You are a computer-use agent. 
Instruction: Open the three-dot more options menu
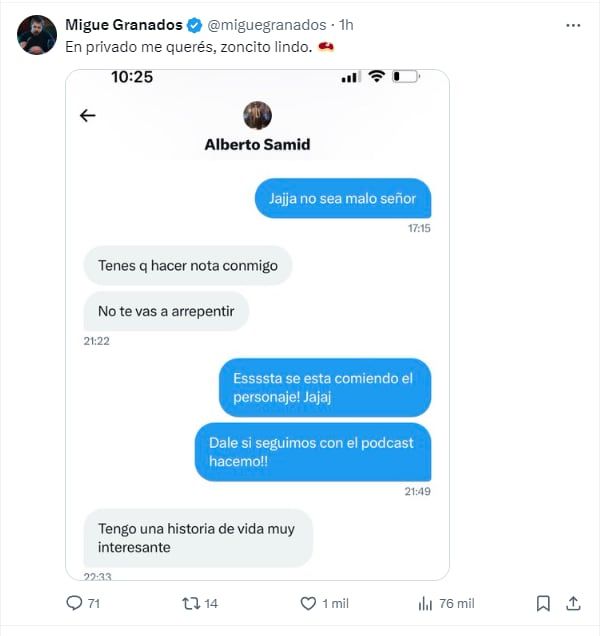[572, 24]
